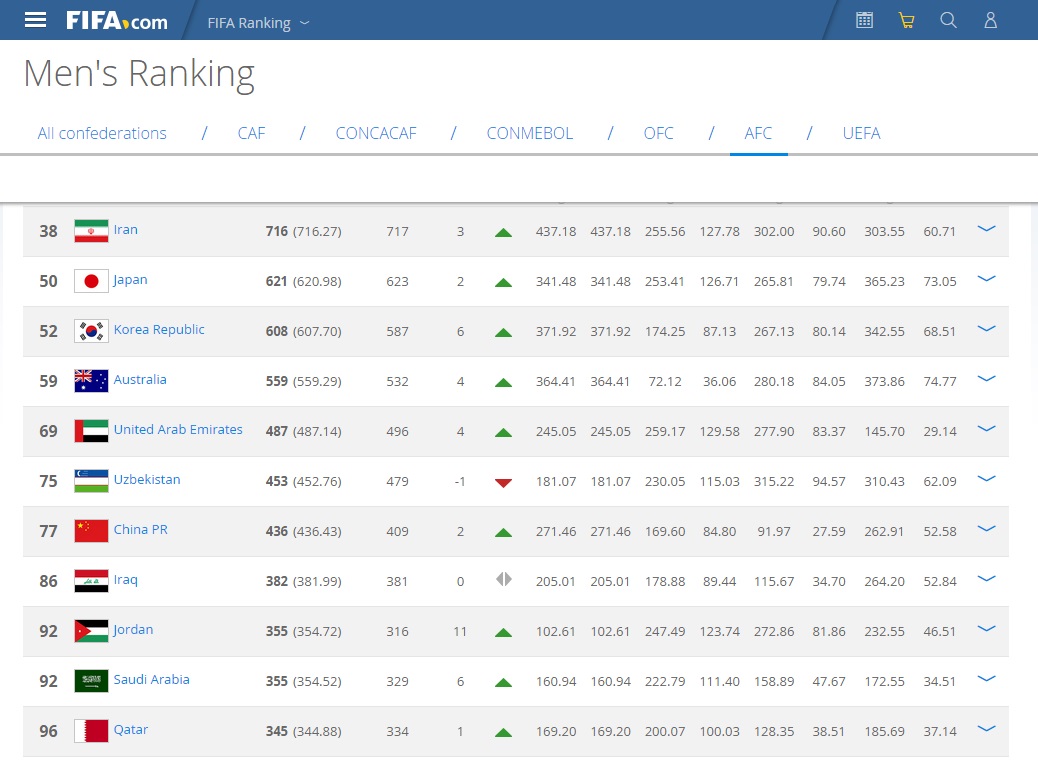Image resolution: width=1038 pixels, height=768 pixels.
Task: Switch to the CONMEBOL tab
Action: [x=529, y=133]
